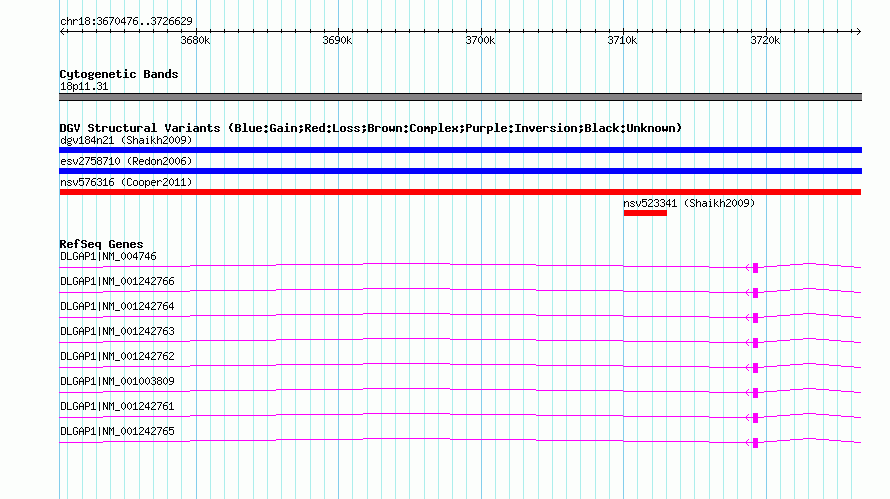Click the DLGAP1|NM_001242765 transcript label
Image resolution: width=890 pixels, height=499 pixels.
coord(117,431)
